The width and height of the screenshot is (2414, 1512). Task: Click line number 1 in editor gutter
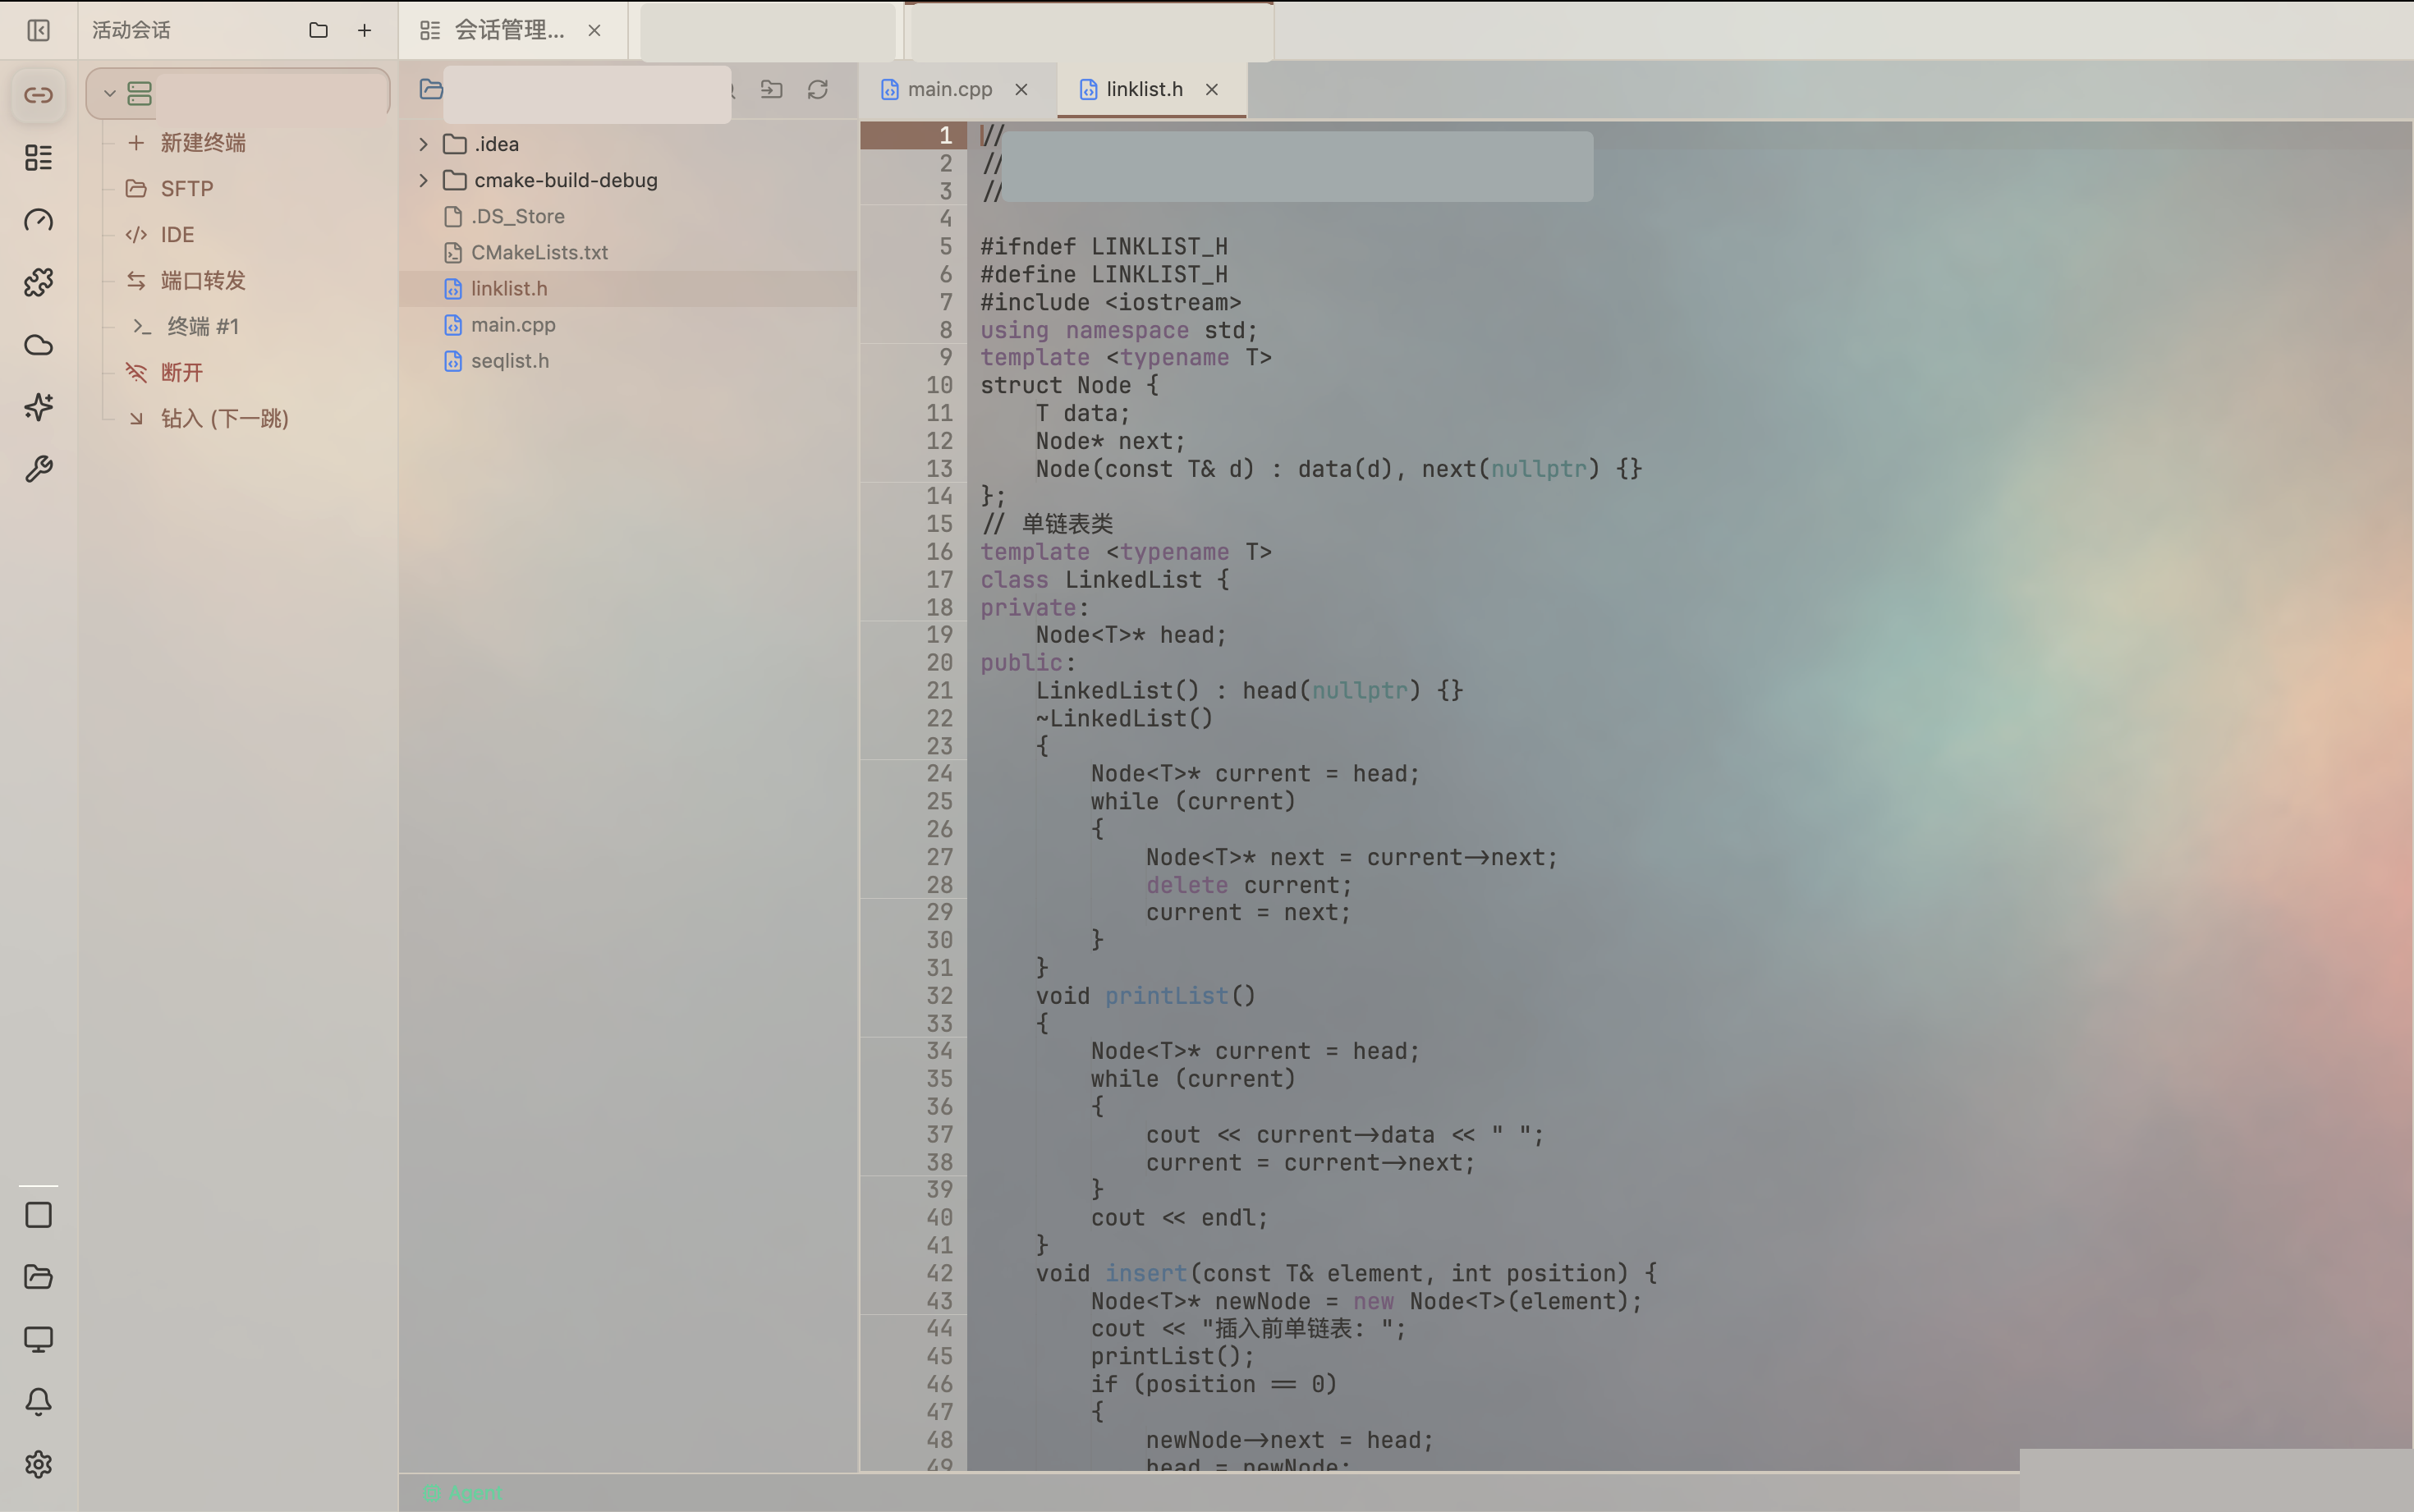[945, 135]
